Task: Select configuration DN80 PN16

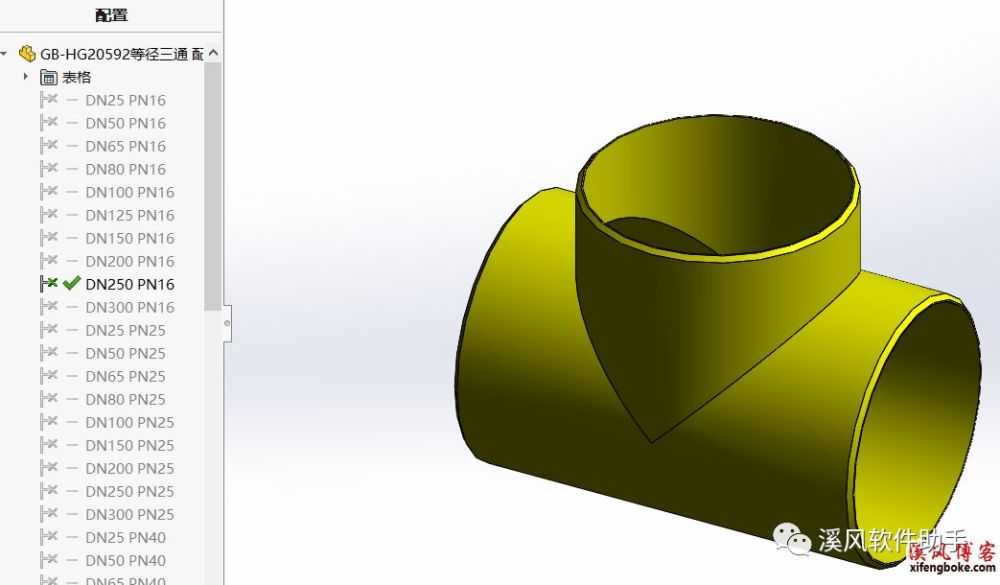Action: click(125, 169)
